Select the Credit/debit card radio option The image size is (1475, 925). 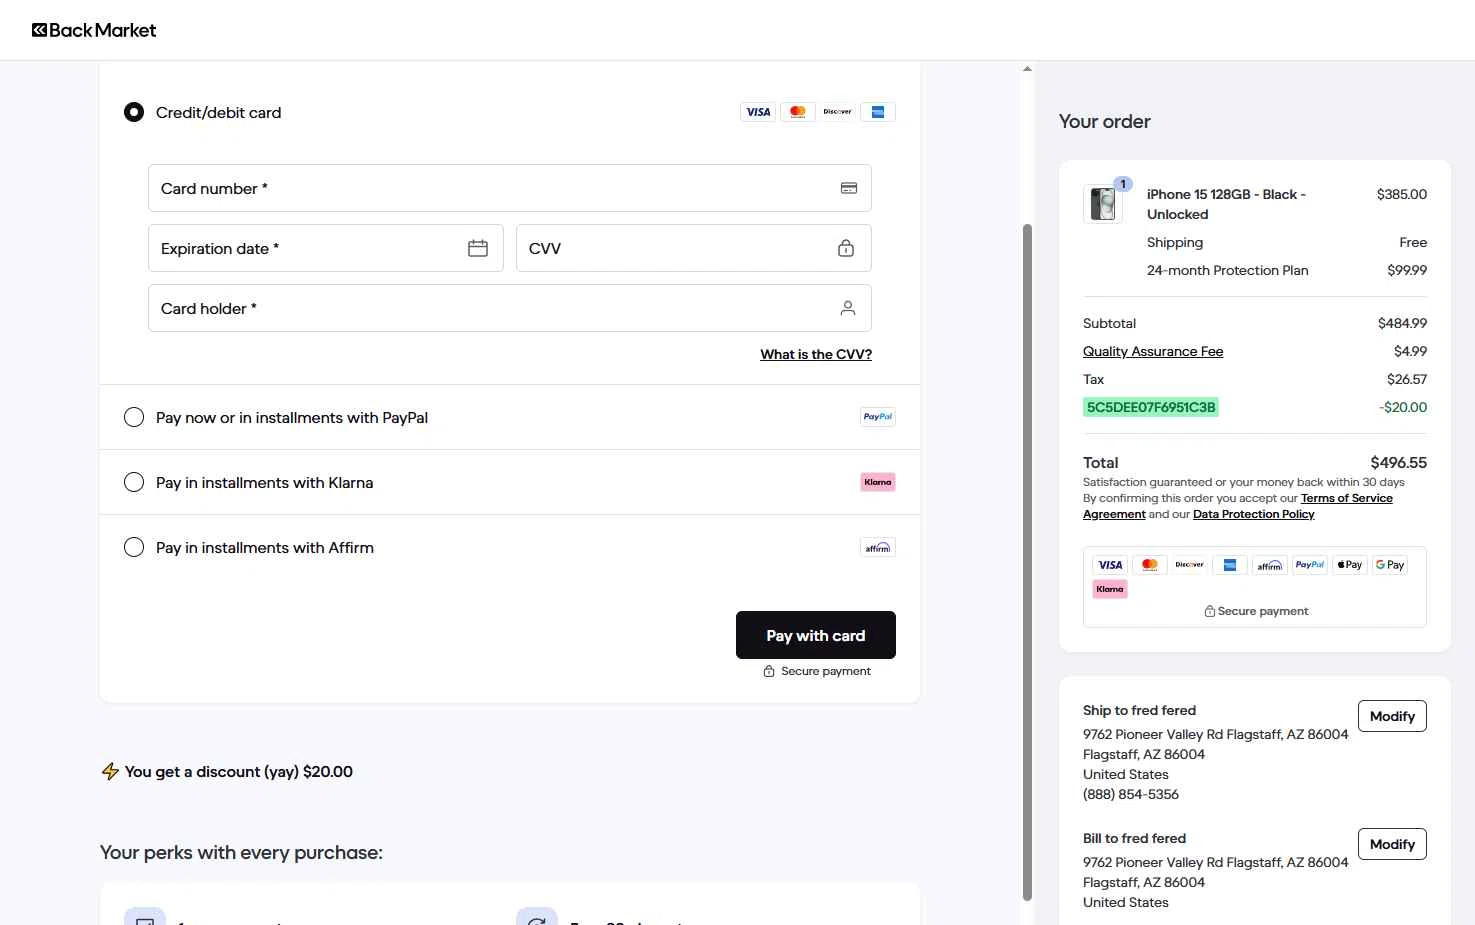(x=134, y=112)
